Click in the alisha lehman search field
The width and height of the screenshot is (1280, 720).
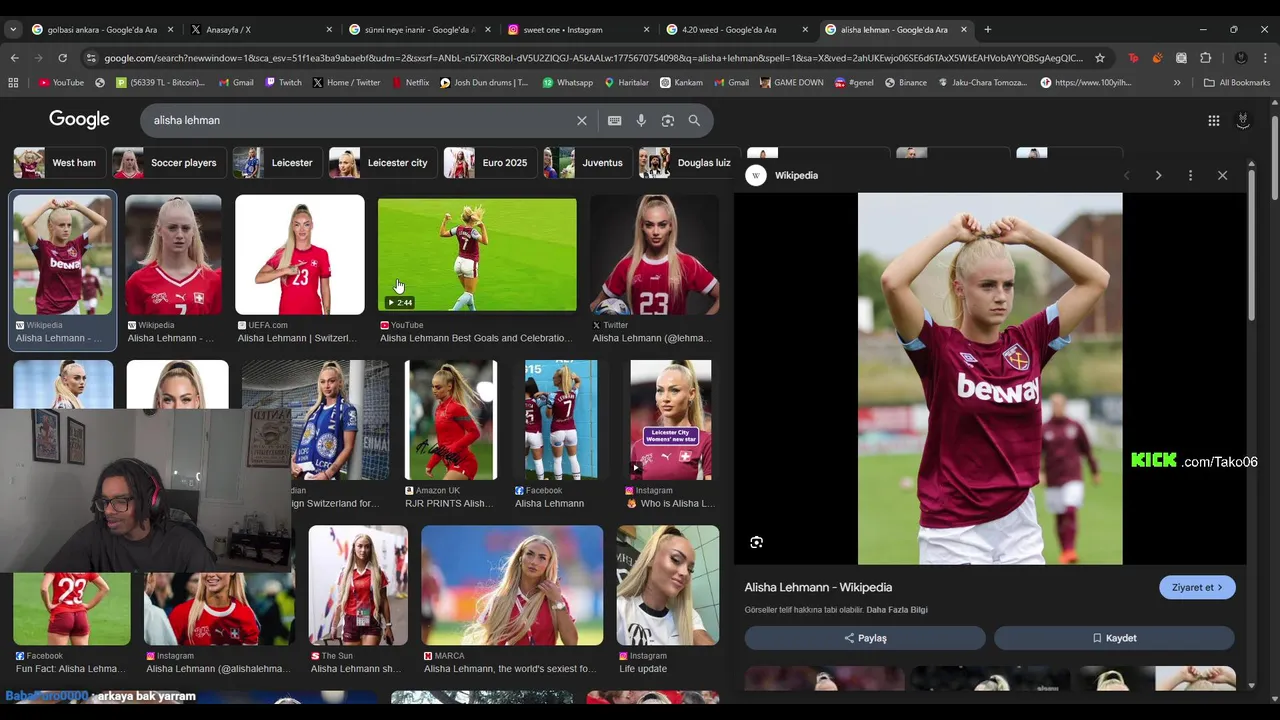(360, 120)
